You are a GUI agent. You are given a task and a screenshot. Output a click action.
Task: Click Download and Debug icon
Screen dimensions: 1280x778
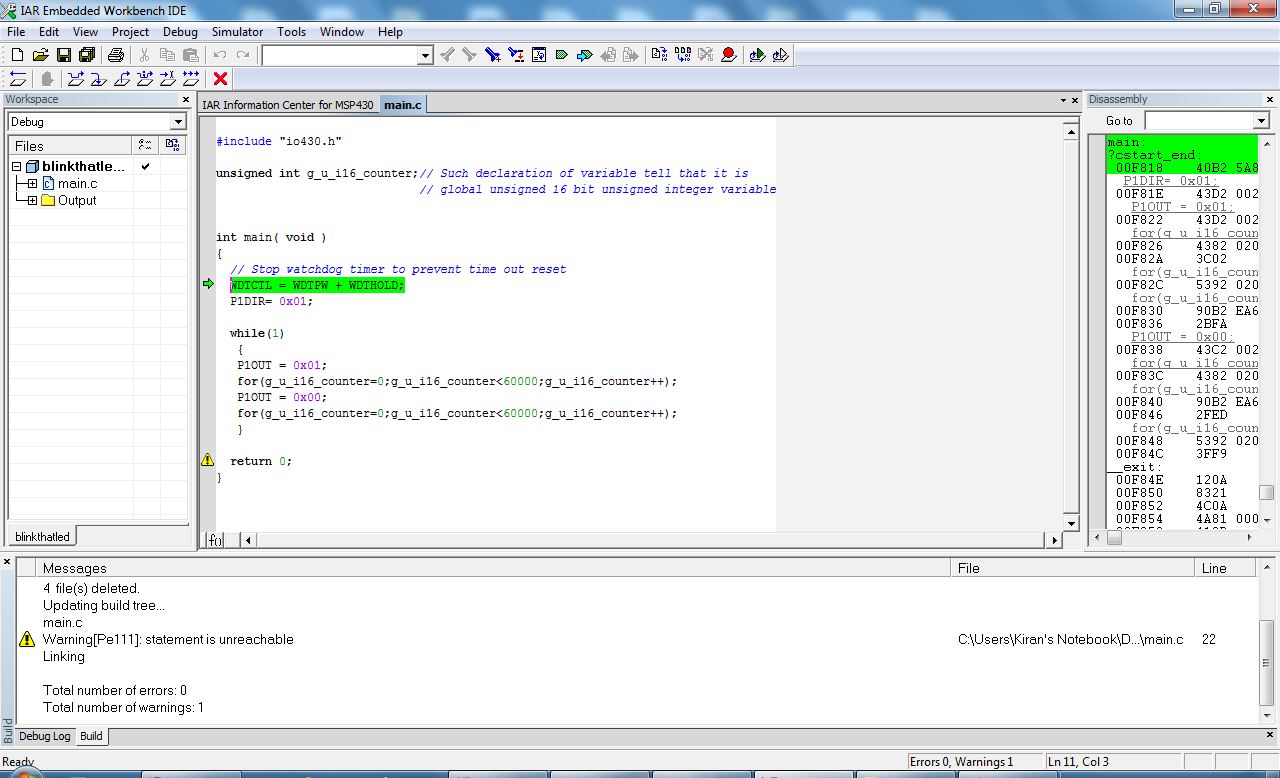(757, 55)
